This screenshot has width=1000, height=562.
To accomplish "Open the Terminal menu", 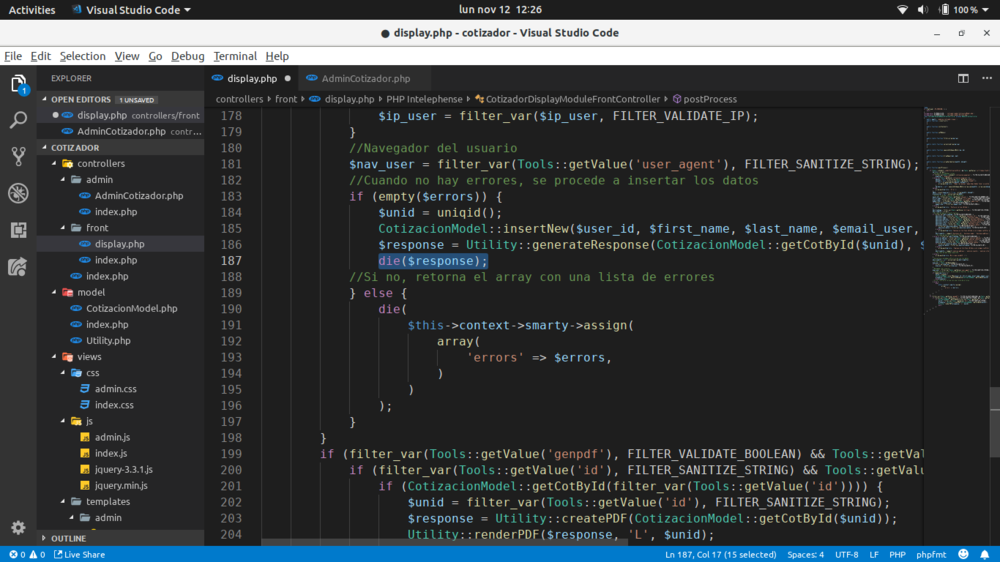I will 235,56.
